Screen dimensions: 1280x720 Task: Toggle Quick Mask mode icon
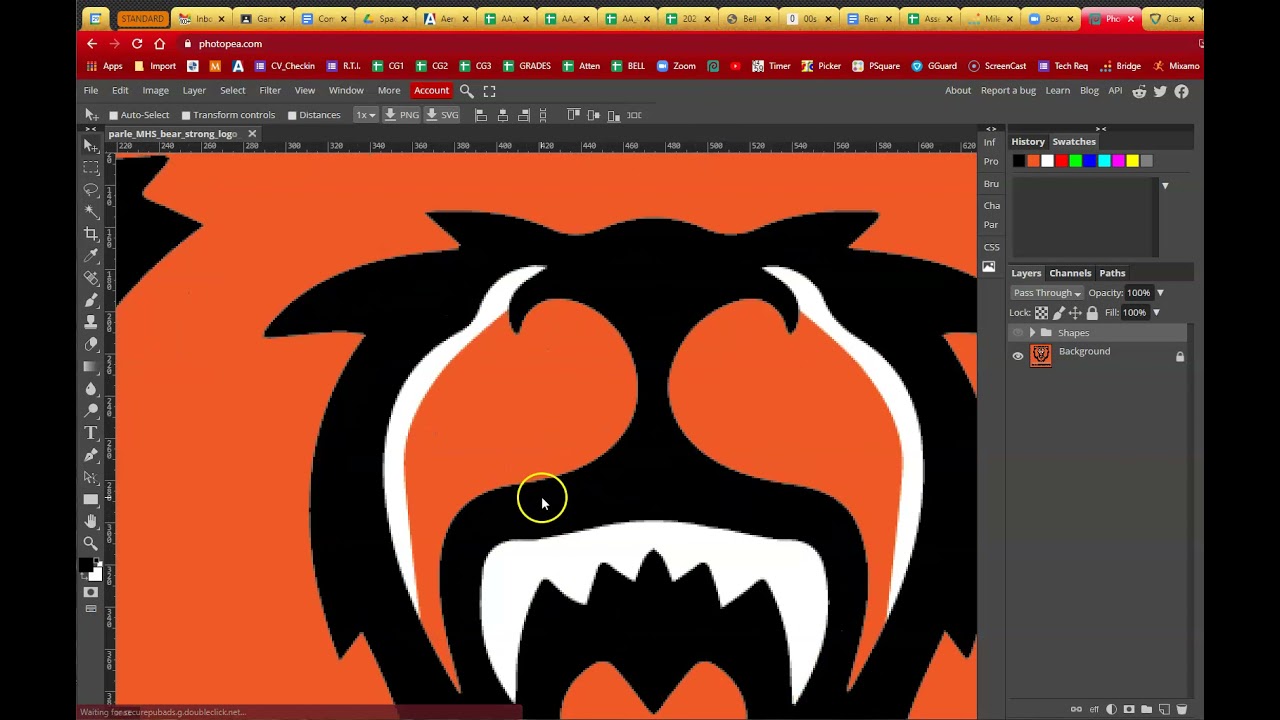click(x=91, y=592)
